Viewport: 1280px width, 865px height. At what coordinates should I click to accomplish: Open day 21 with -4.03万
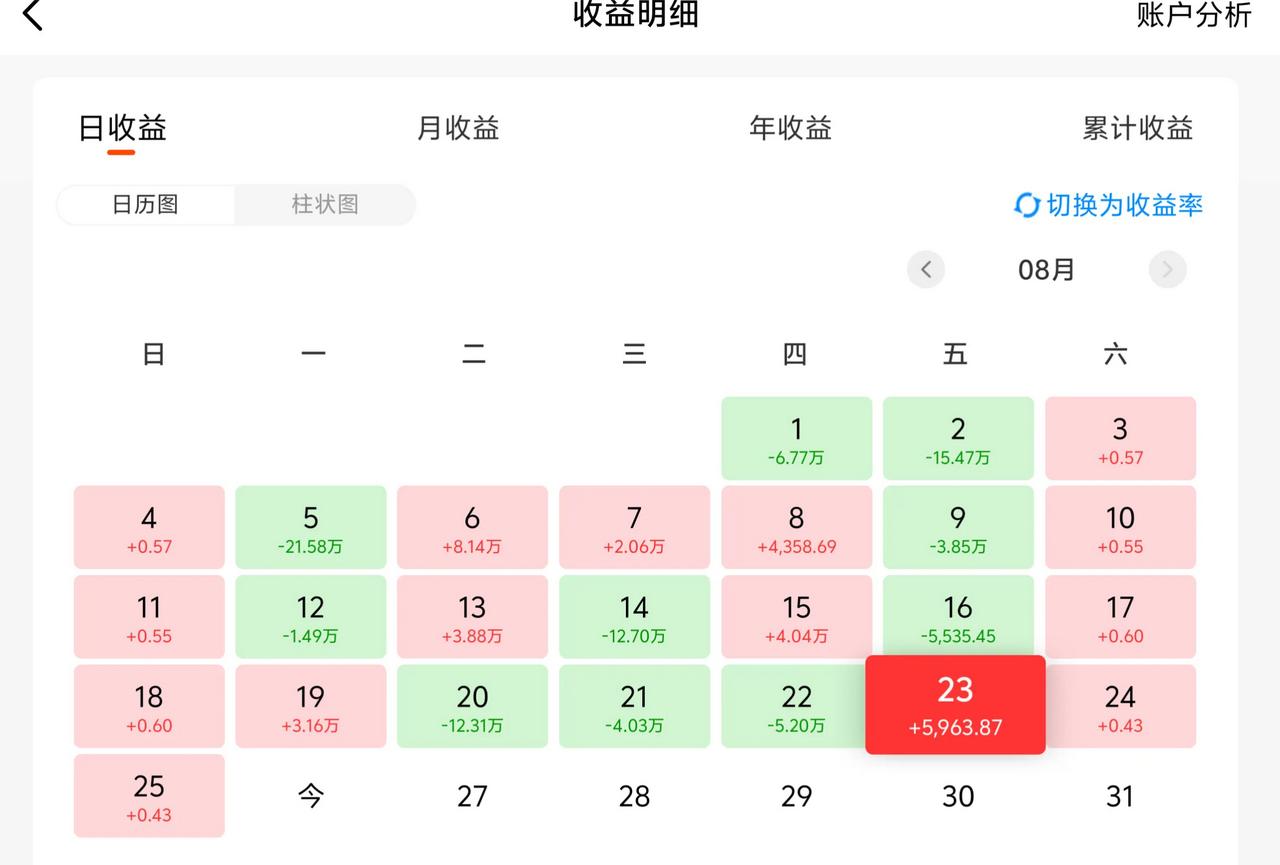coord(634,706)
